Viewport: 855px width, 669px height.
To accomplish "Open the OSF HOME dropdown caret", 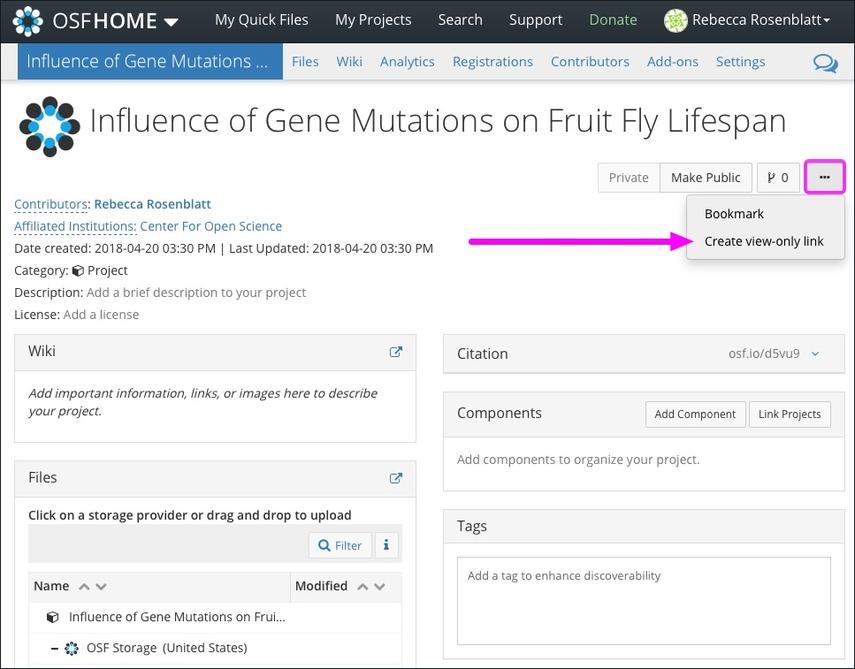I will click(x=171, y=22).
